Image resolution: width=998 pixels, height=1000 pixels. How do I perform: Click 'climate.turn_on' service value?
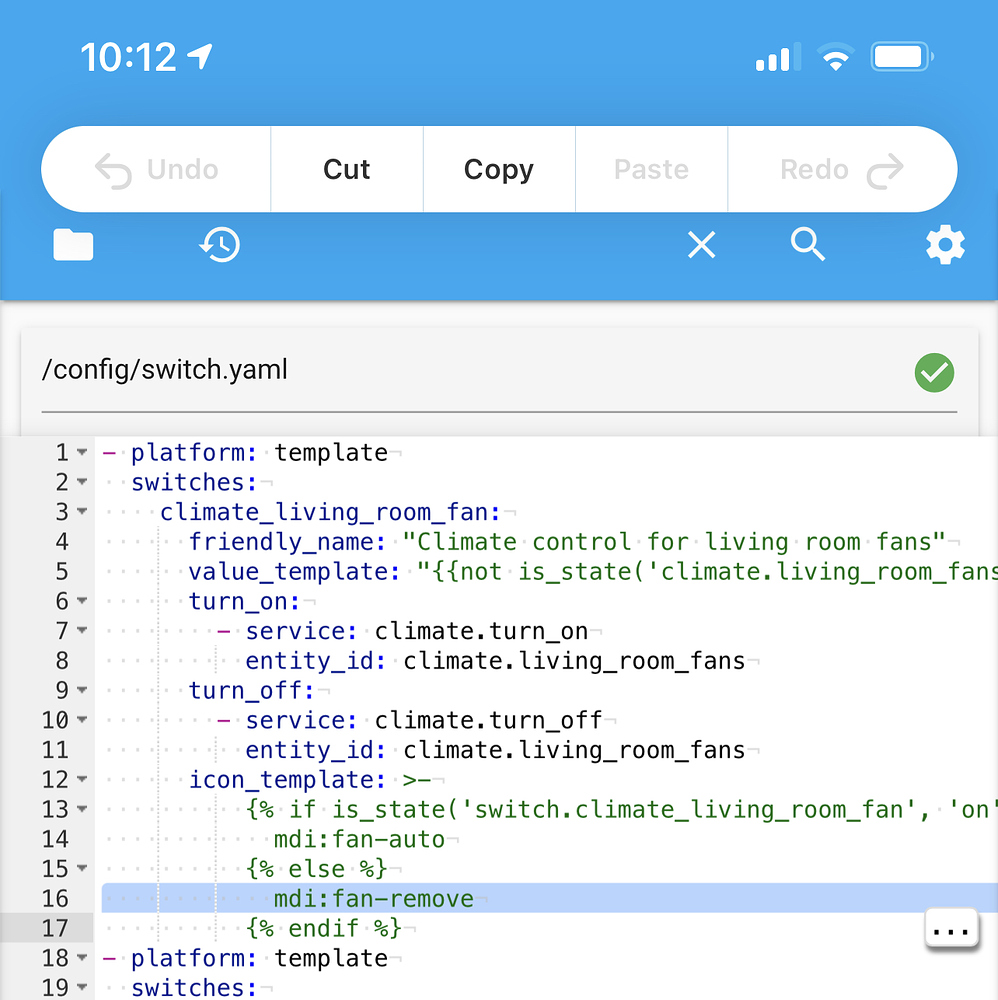click(x=481, y=631)
